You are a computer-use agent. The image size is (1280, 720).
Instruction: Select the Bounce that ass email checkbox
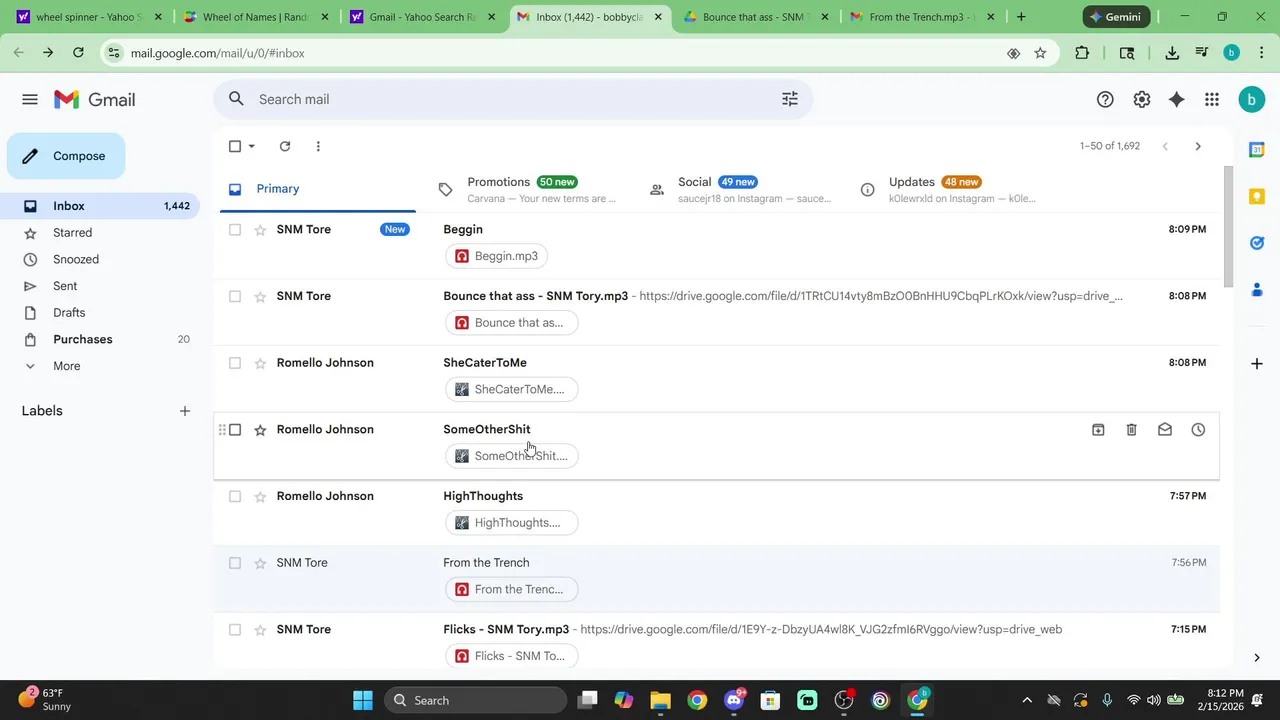235,296
